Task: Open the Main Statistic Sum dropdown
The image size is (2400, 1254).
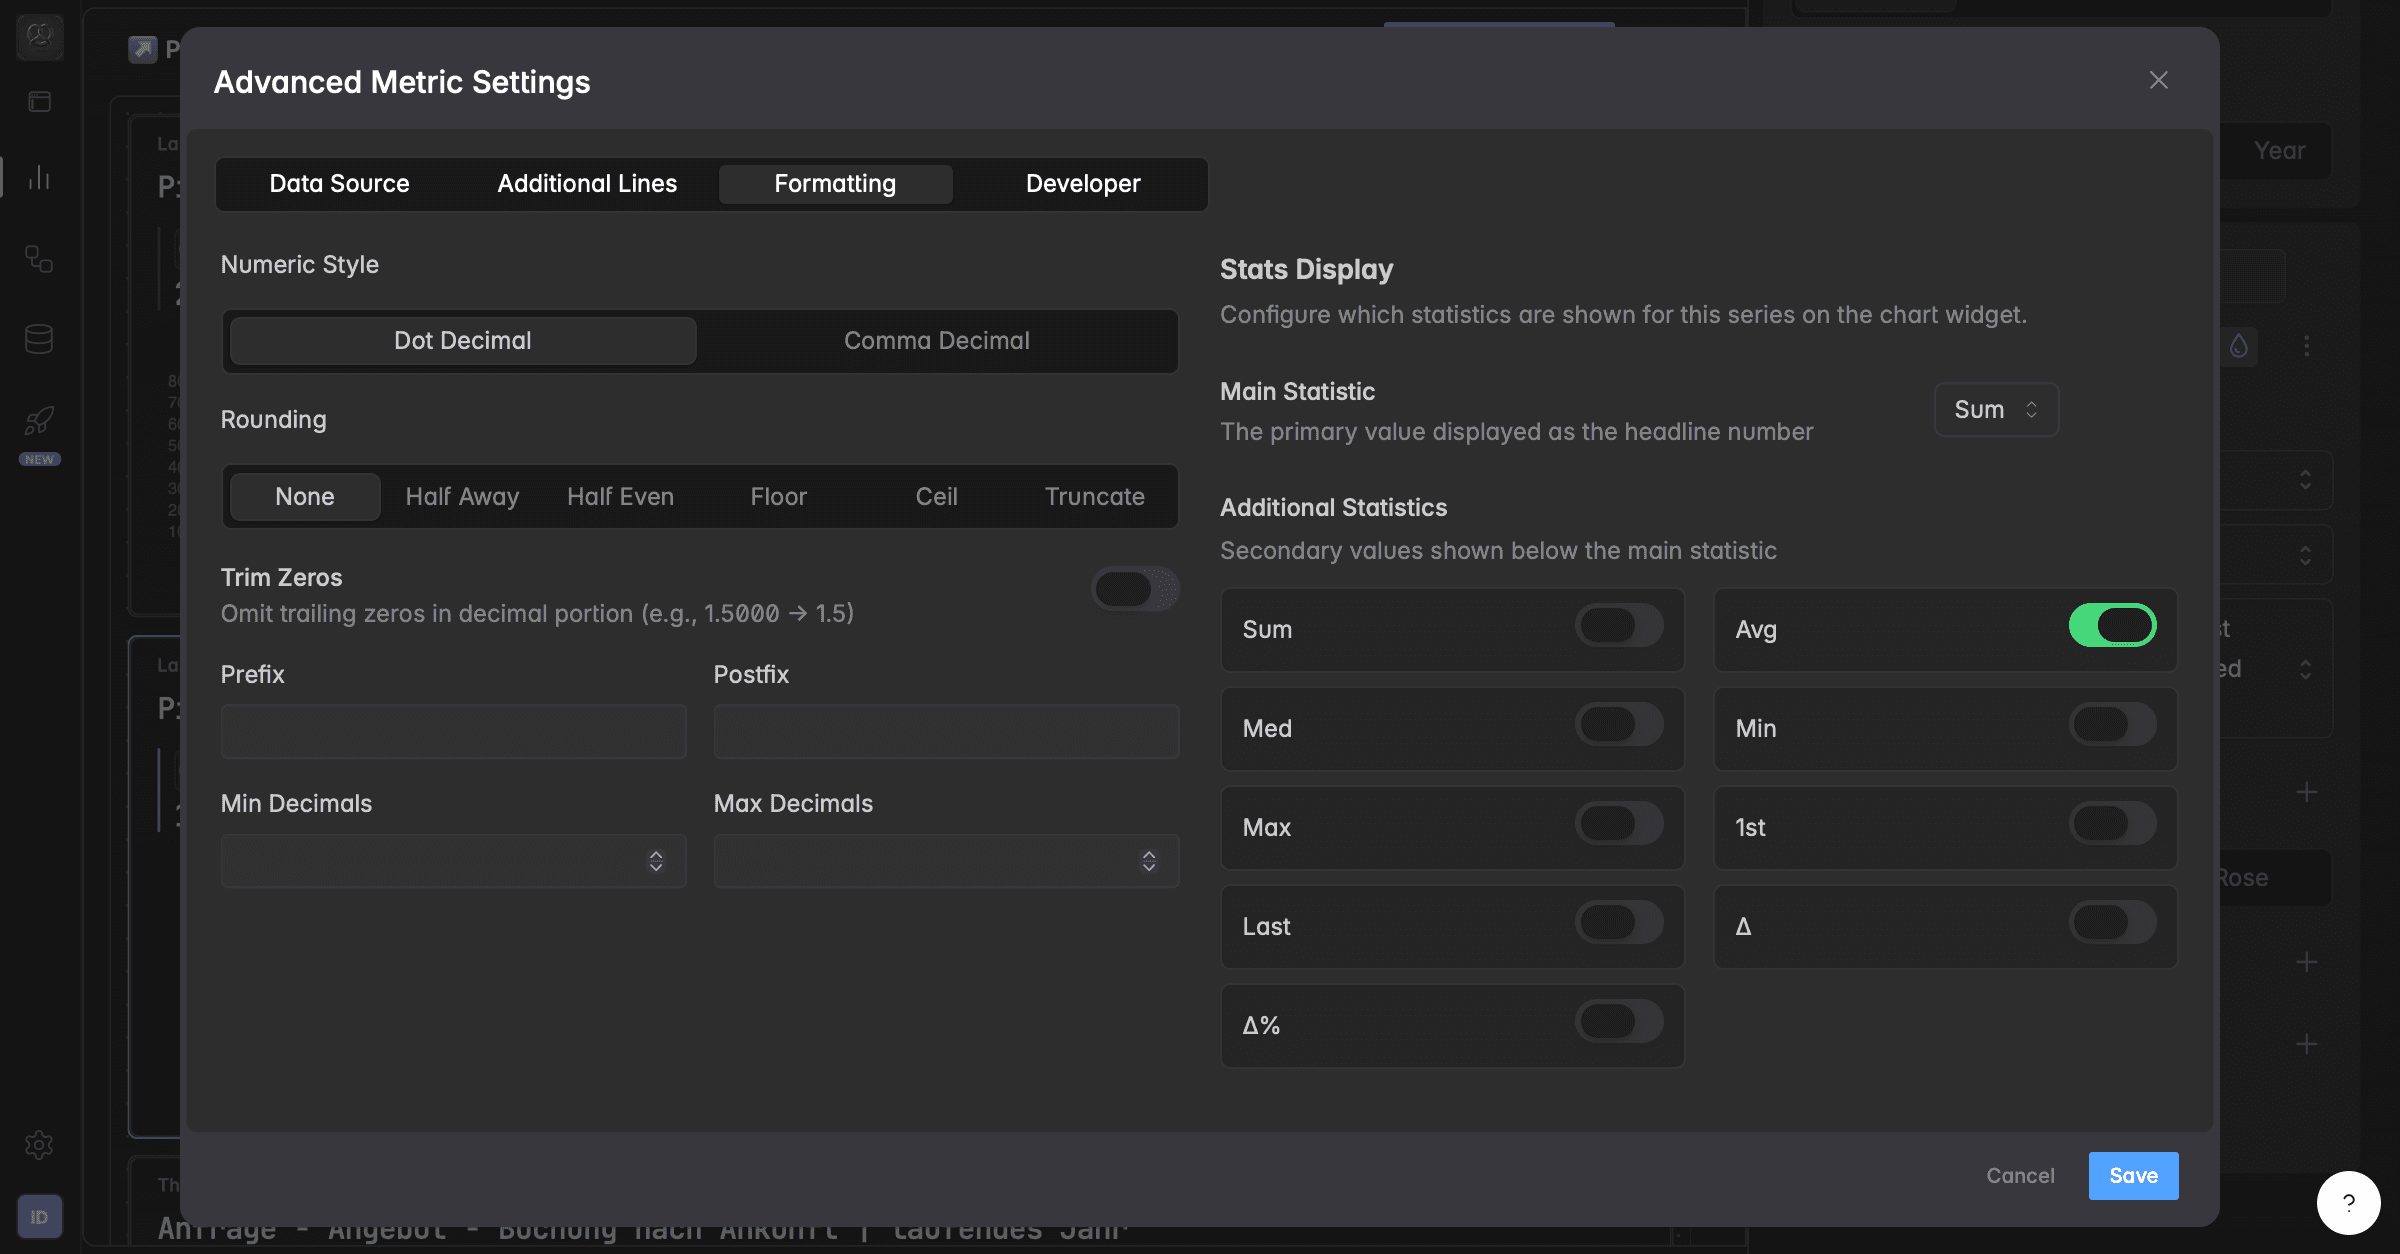Action: [x=1996, y=410]
